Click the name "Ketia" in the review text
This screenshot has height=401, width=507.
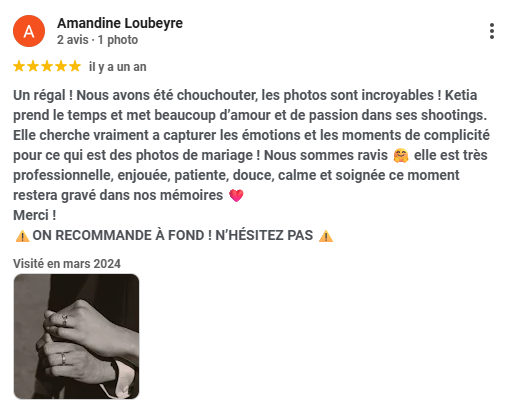461,95
